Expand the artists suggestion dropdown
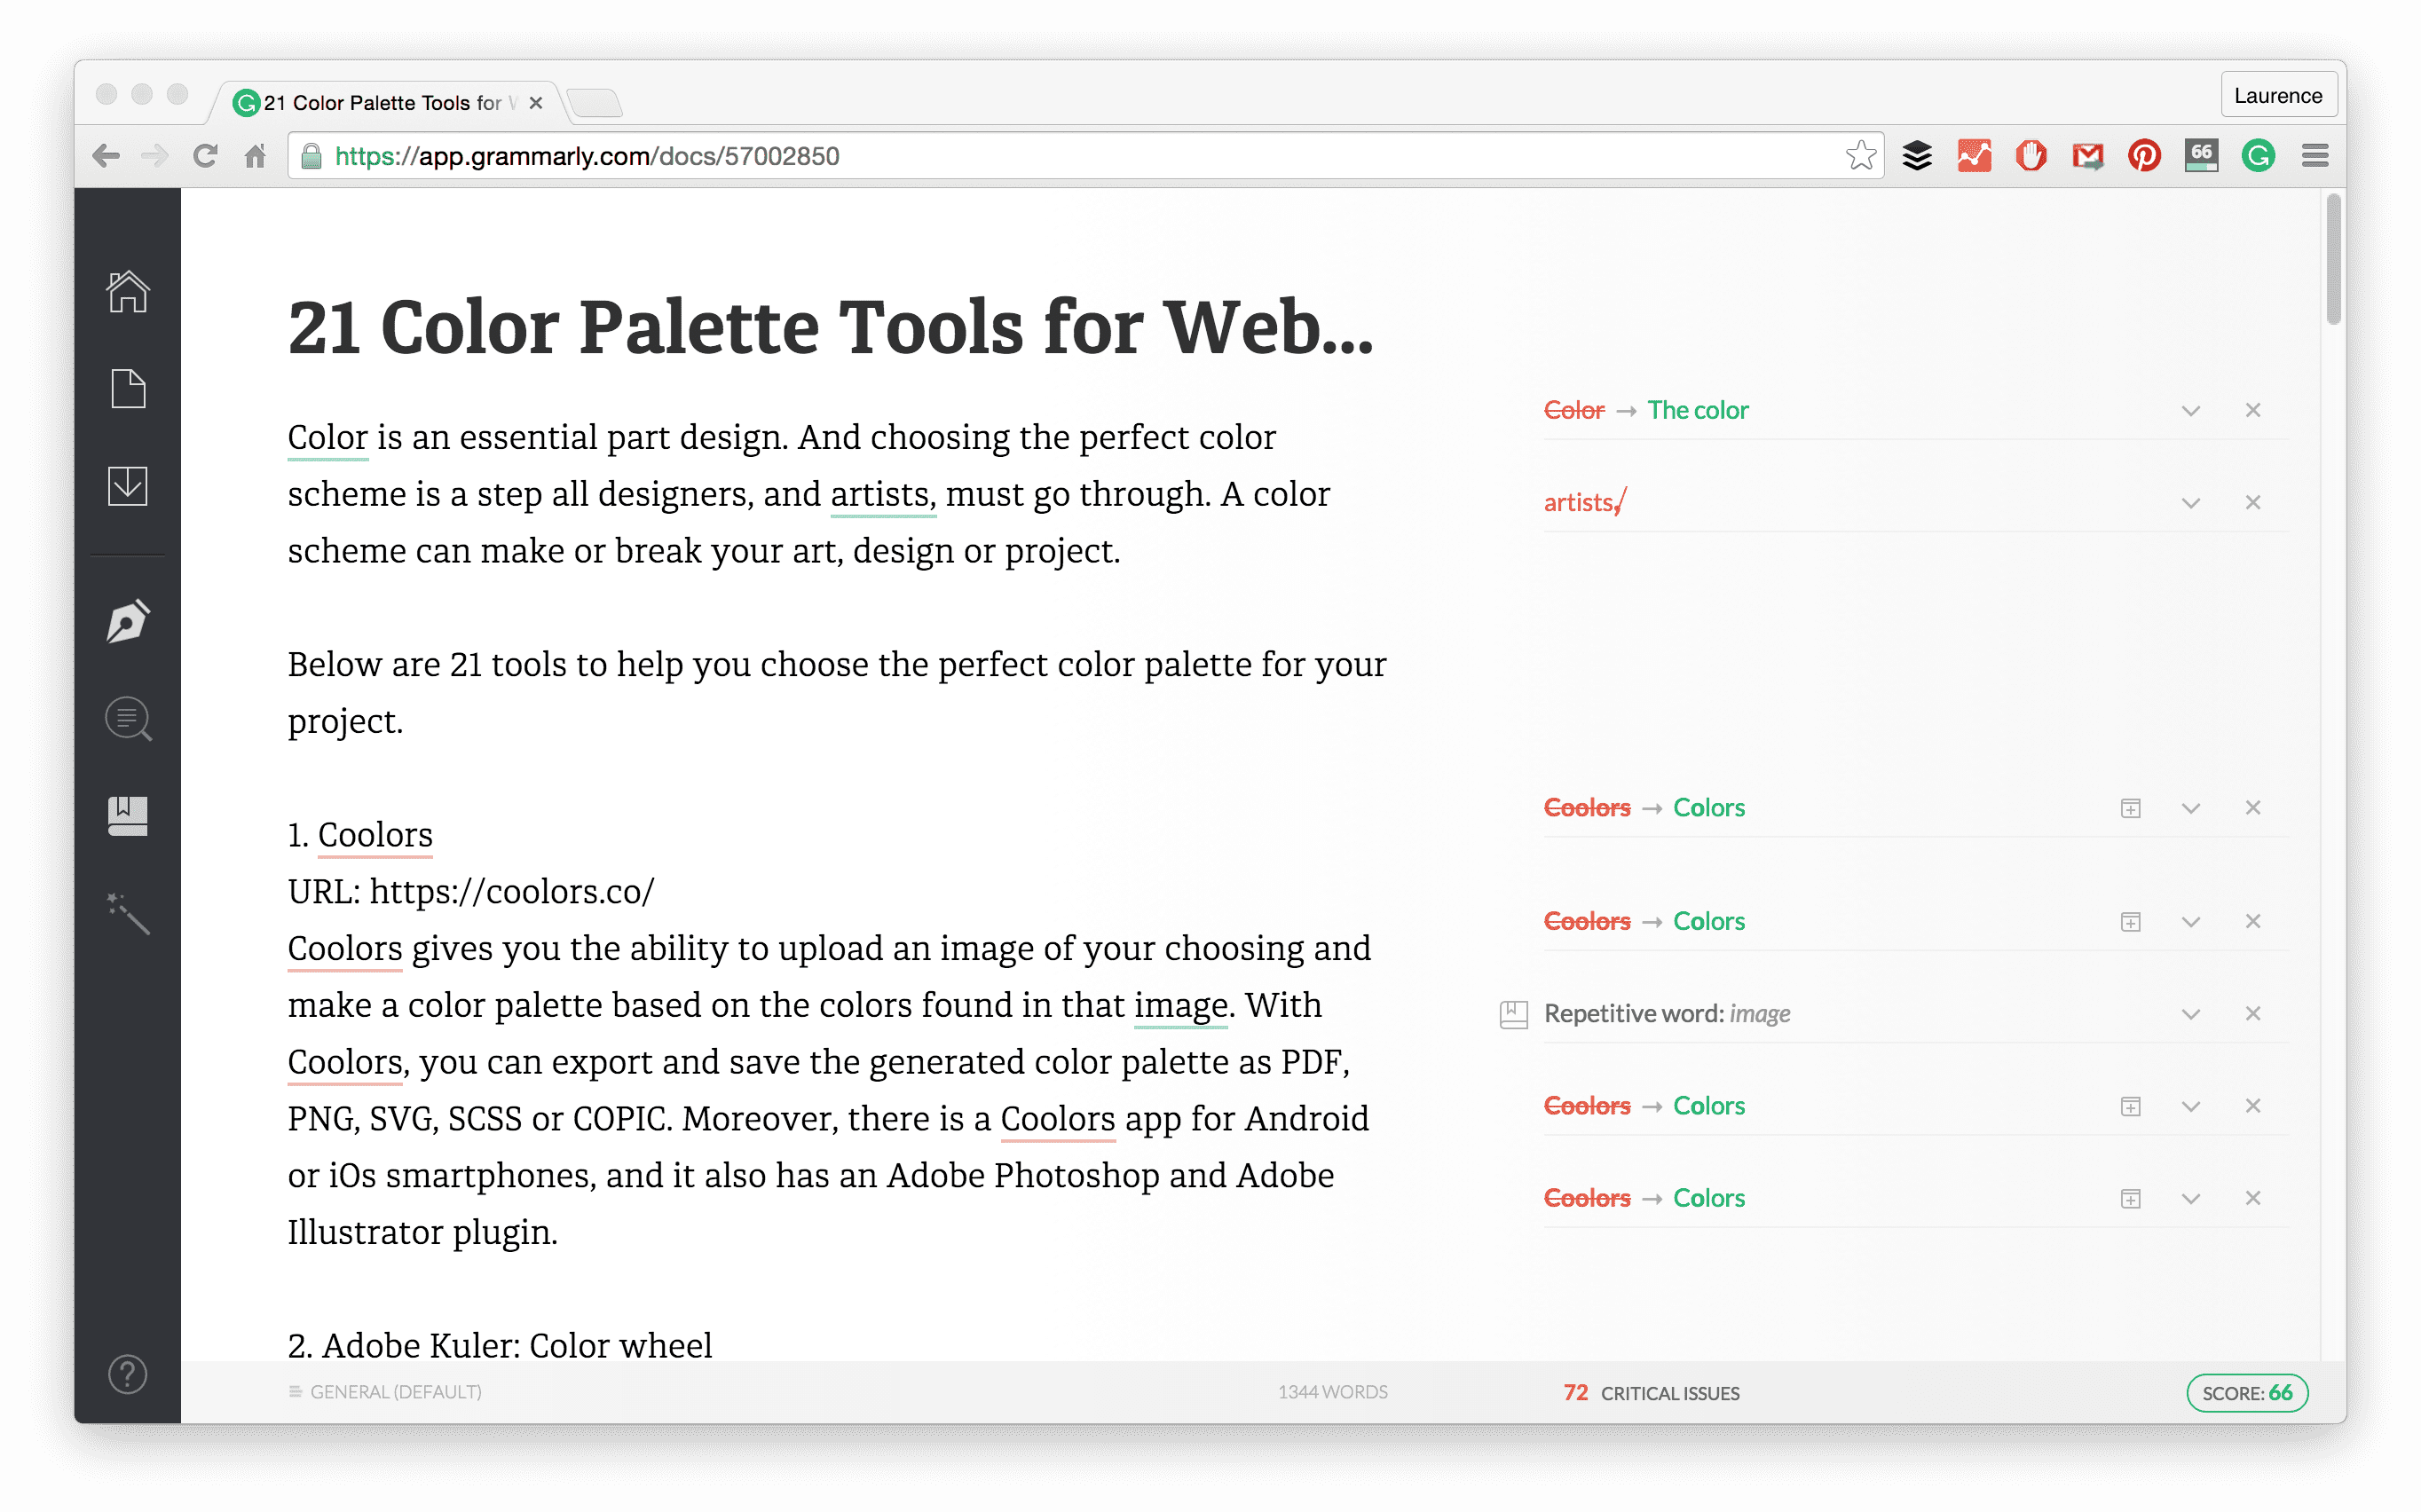This screenshot has height=1512, width=2421. [x=2189, y=503]
